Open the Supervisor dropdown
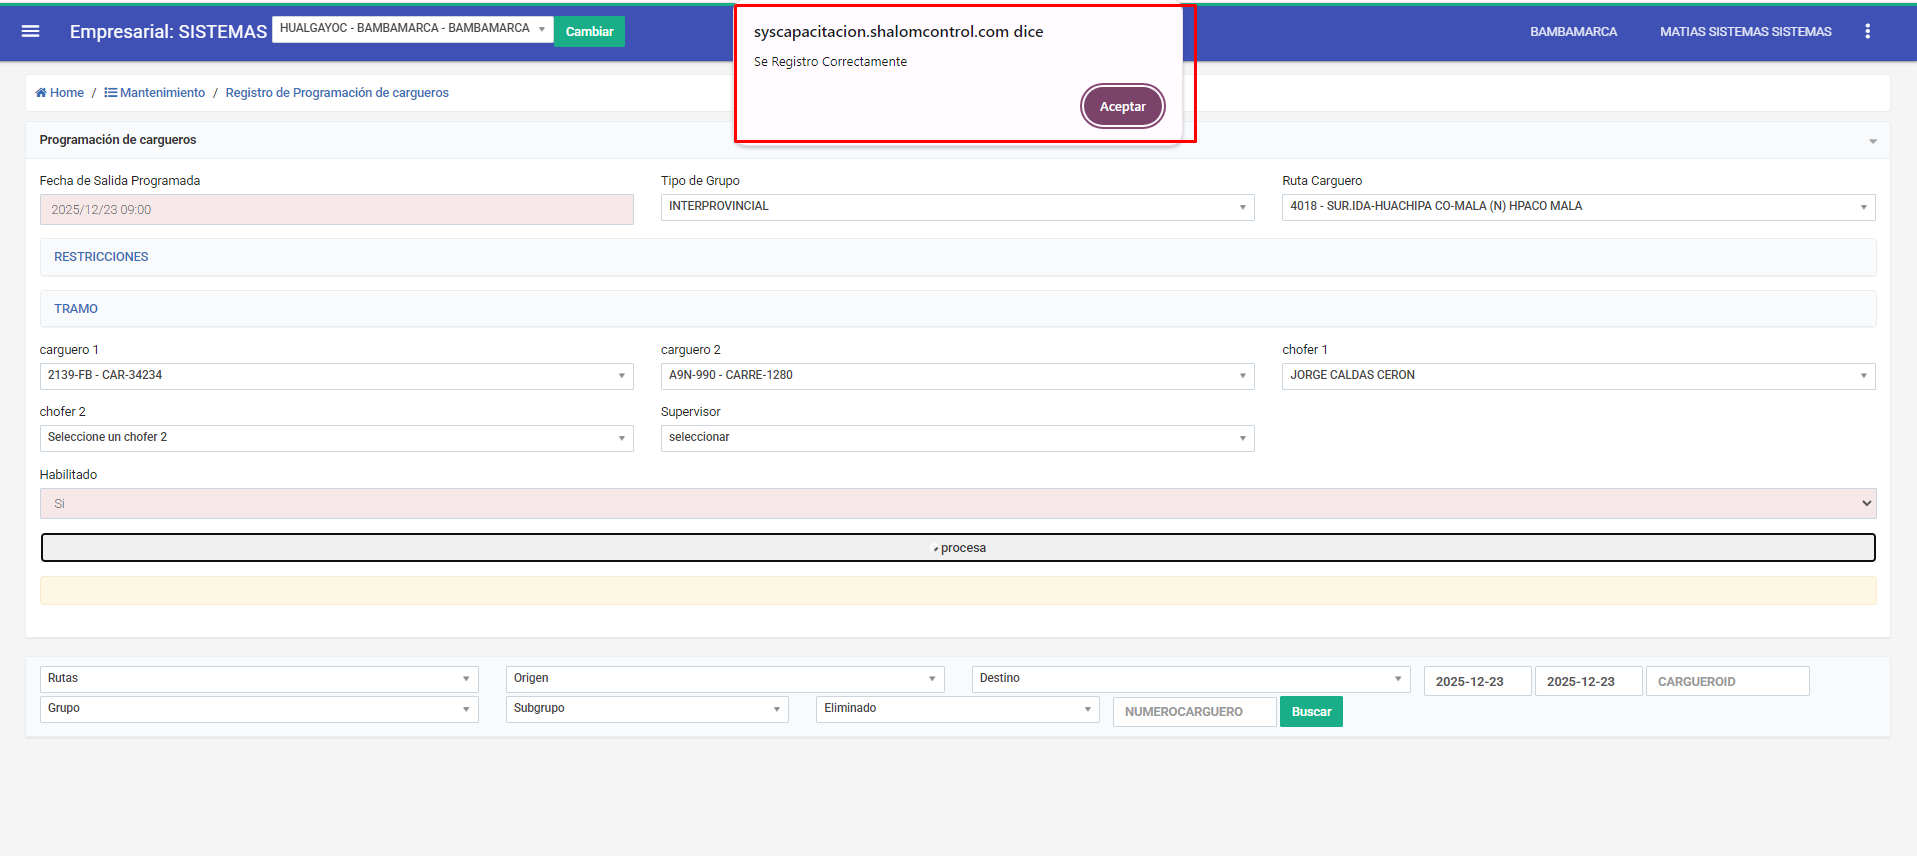Viewport: 1917px width, 856px height. [956, 438]
